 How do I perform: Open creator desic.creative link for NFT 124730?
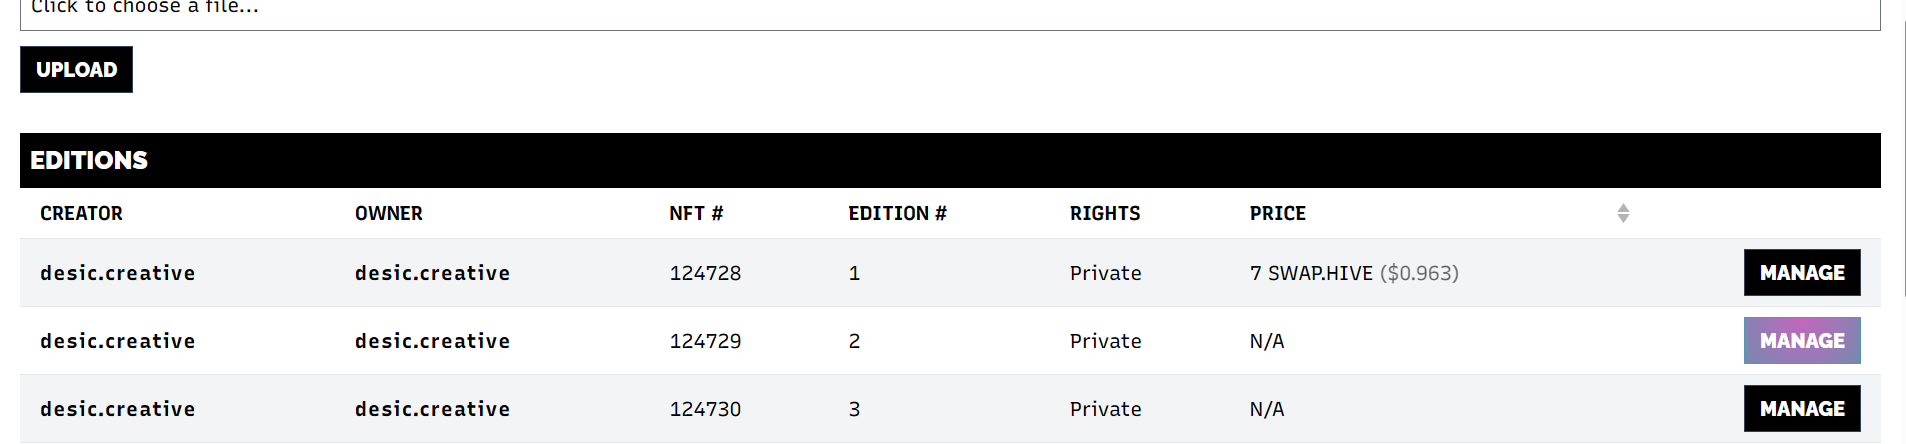click(118, 409)
